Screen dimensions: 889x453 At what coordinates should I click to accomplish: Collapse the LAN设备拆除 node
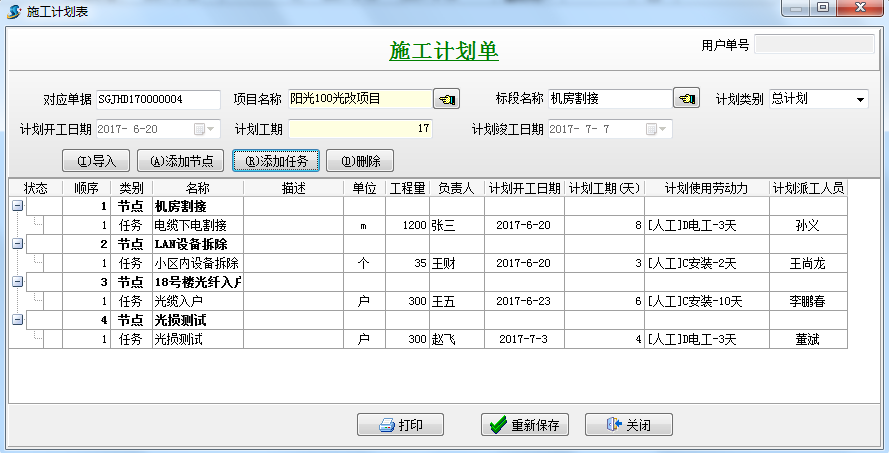(17, 244)
